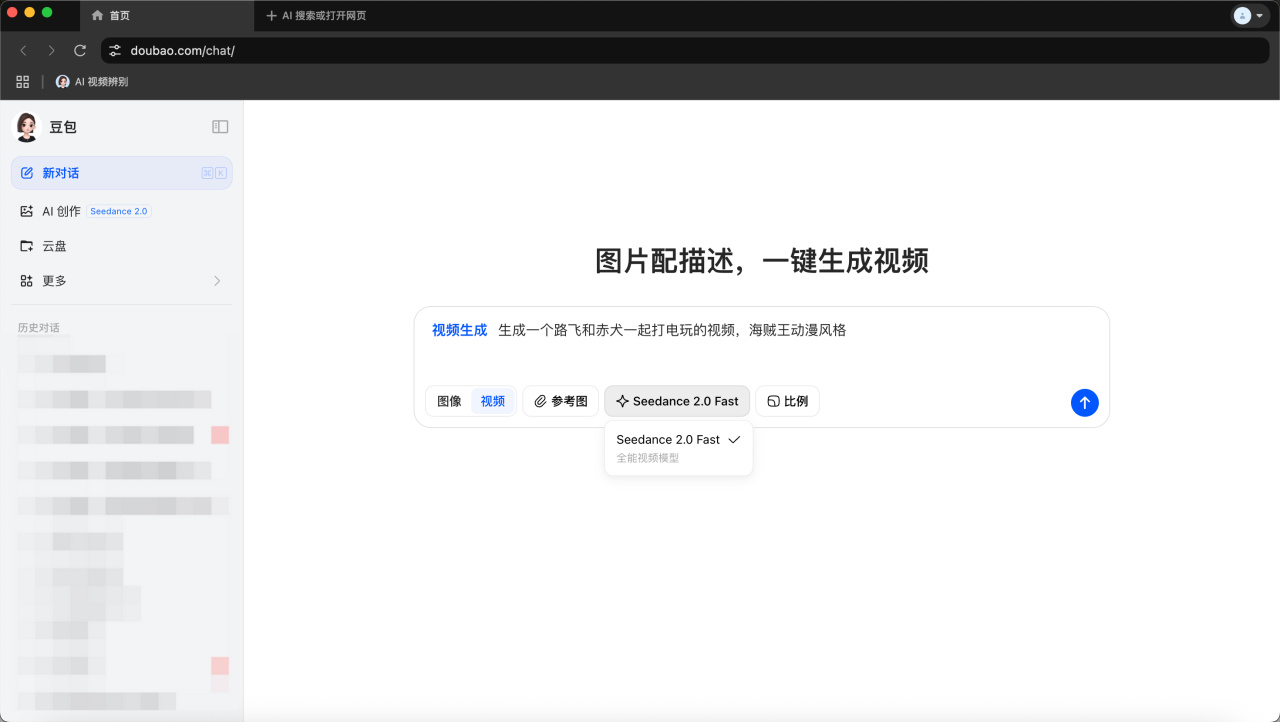This screenshot has width=1280, height=722.
Task: Open the browser profile menu
Action: tap(1249, 15)
